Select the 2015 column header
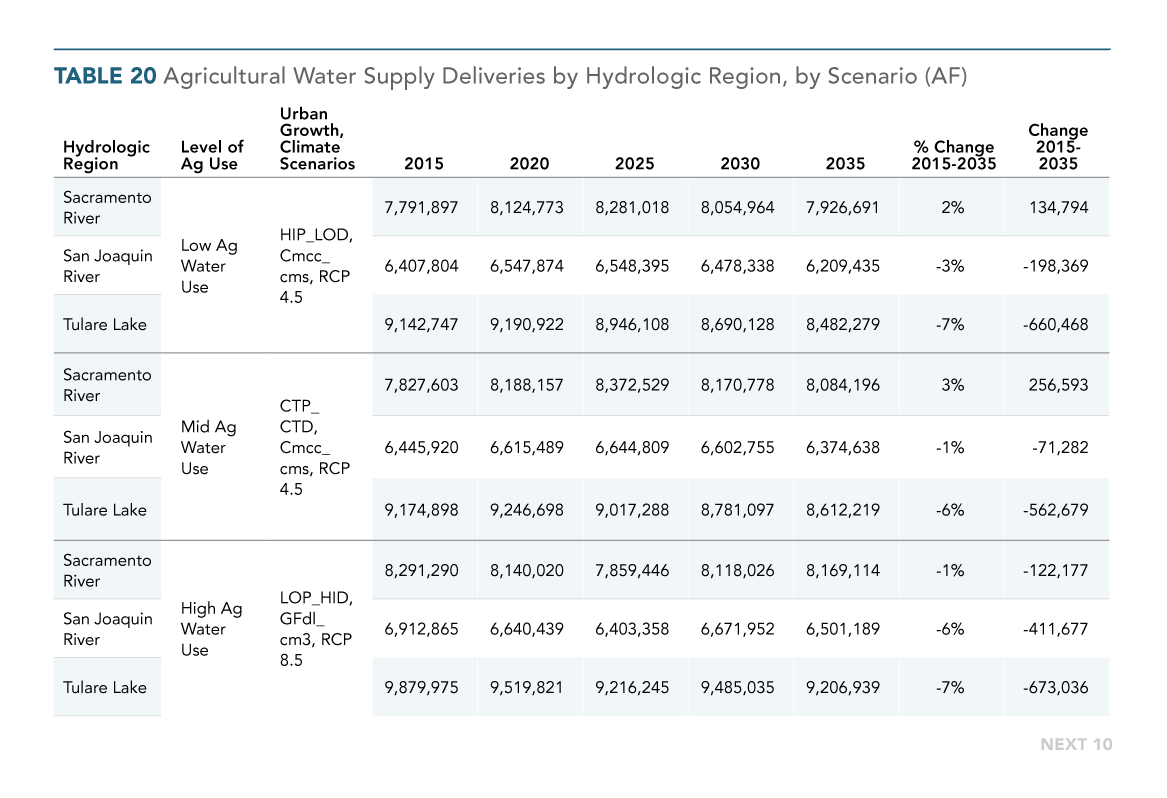Viewport: 1167px width, 798px height. [x=423, y=164]
